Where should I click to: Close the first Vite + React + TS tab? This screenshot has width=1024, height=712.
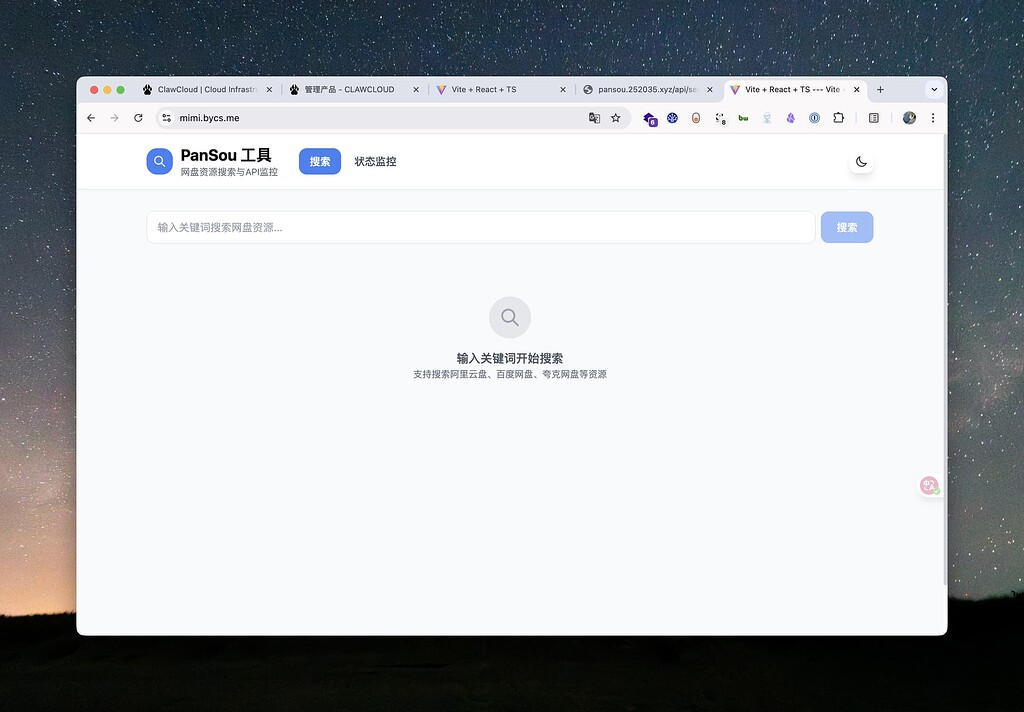click(563, 89)
